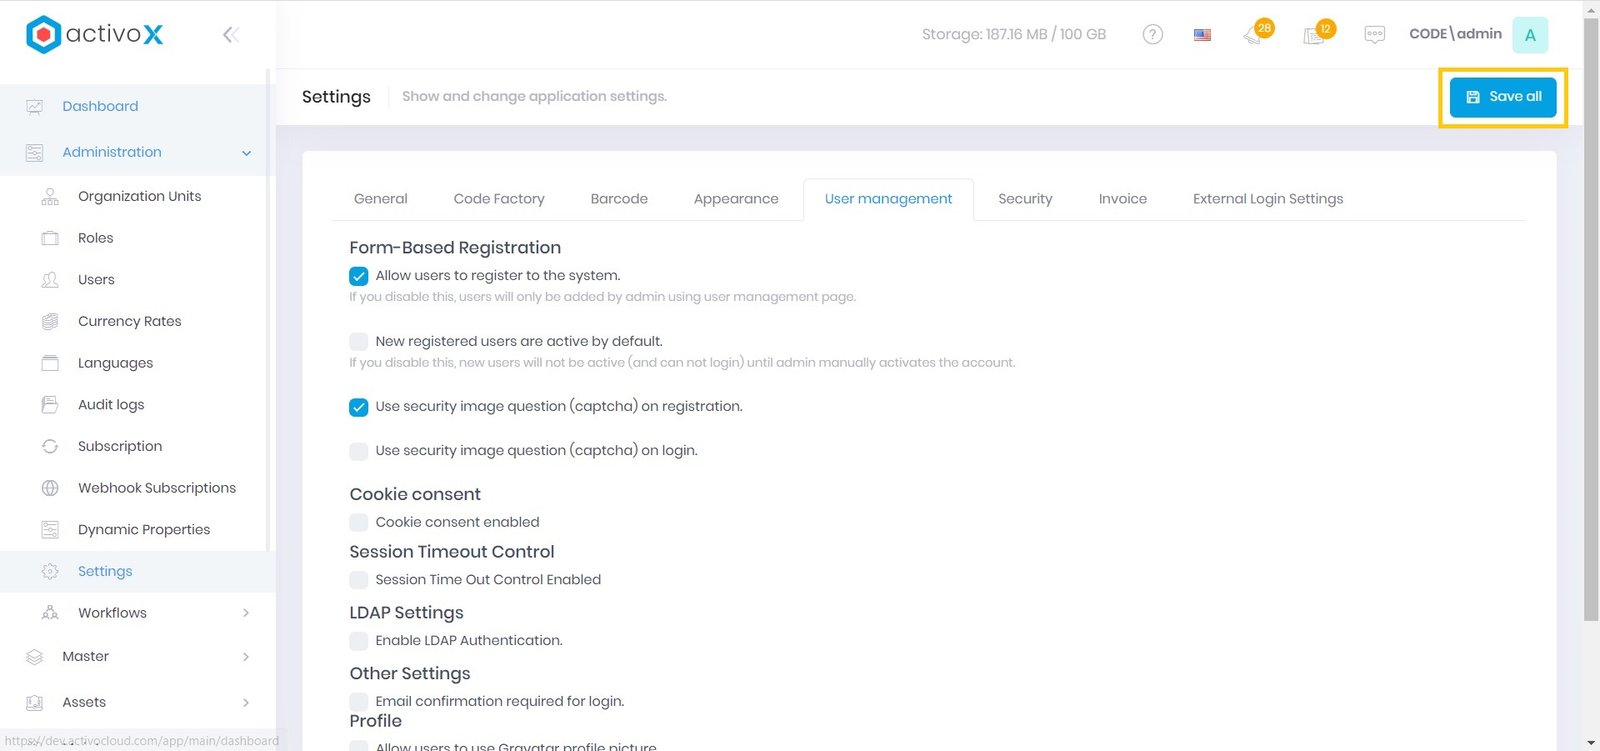The height and width of the screenshot is (751, 1600).
Task: Uncheck Allow users to register checkbox
Action: [x=359, y=276]
